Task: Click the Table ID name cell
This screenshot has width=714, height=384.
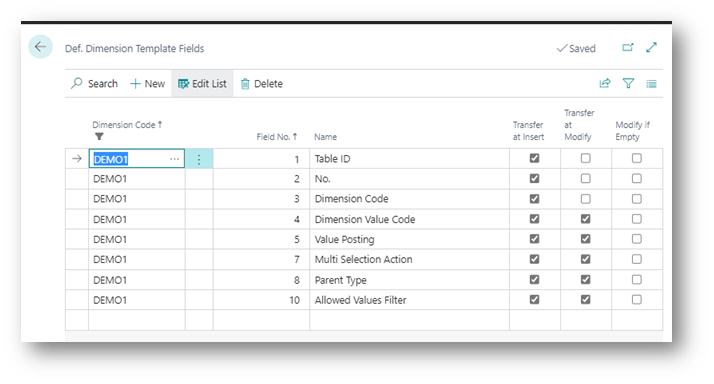Action: click(x=409, y=159)
